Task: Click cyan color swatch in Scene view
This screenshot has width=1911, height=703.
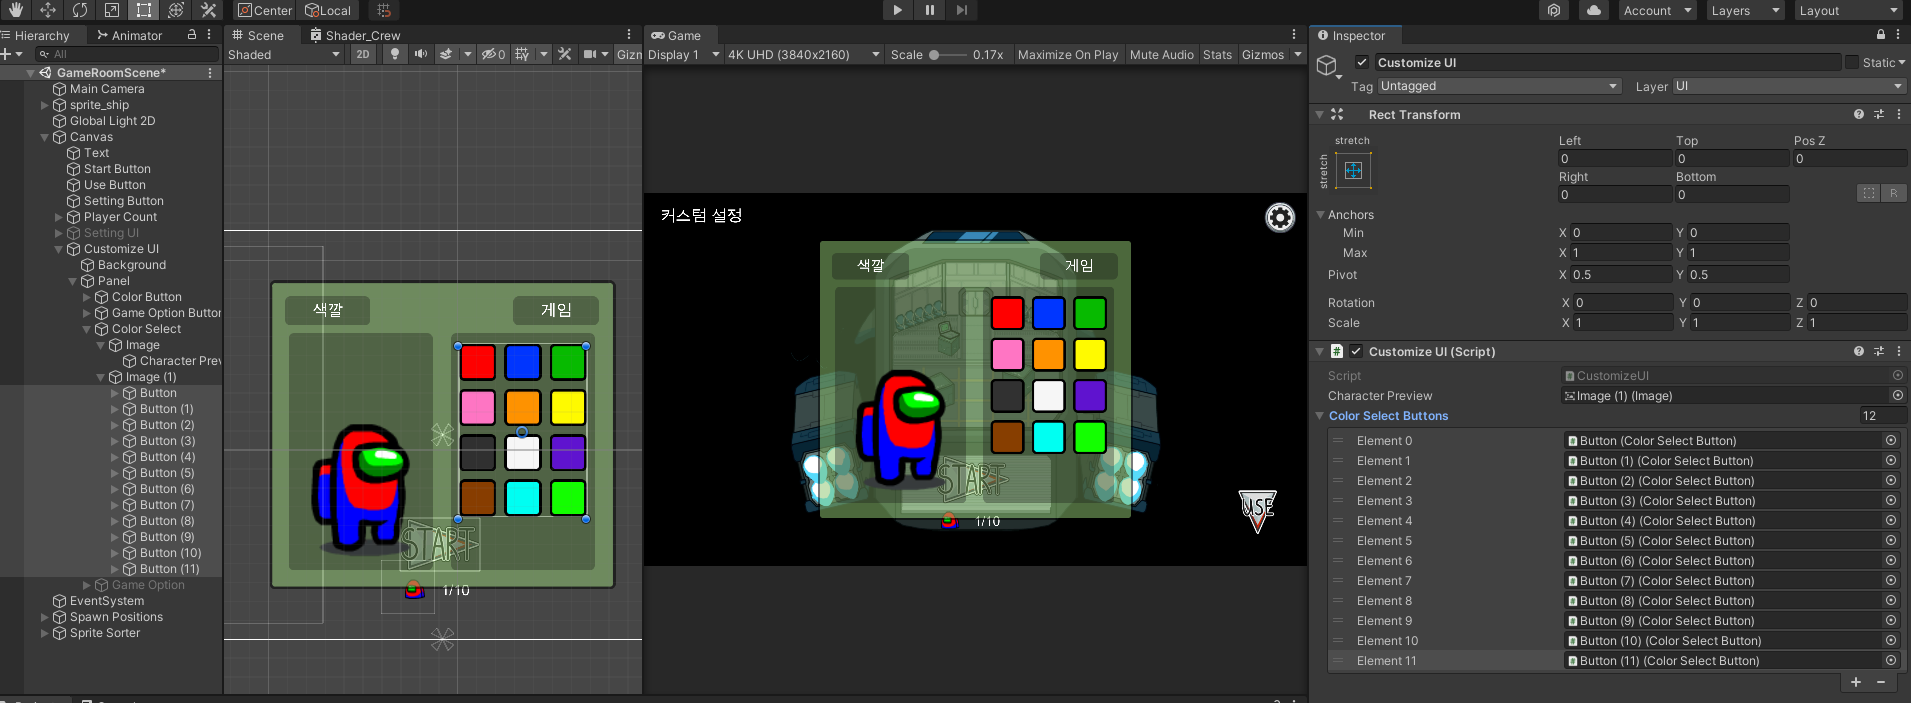Action: 522,497
